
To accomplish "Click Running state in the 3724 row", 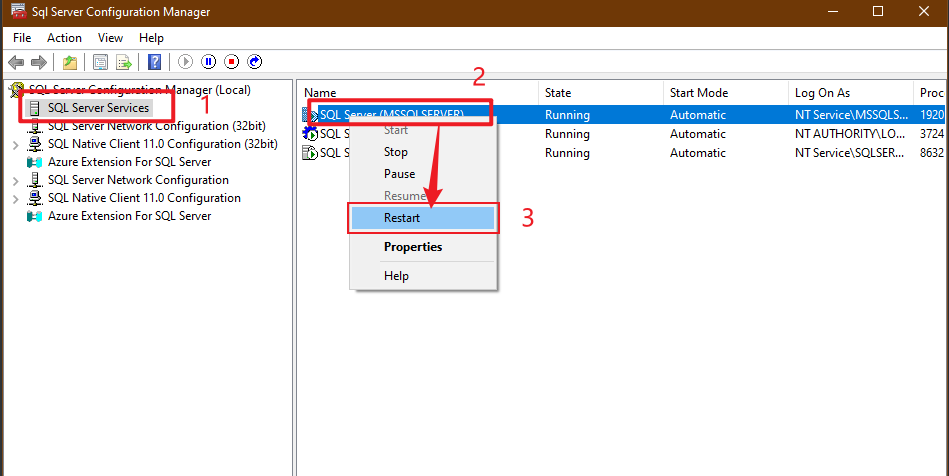I will (x=567, y=134).
